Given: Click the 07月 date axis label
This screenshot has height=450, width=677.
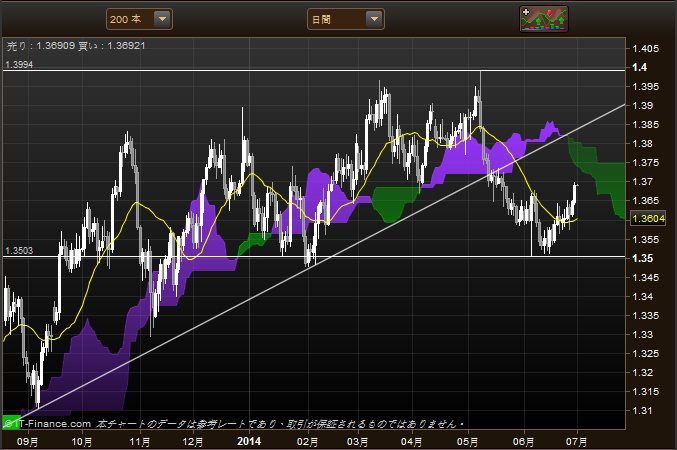Looking at the screenshot, I should pos(576,442).
